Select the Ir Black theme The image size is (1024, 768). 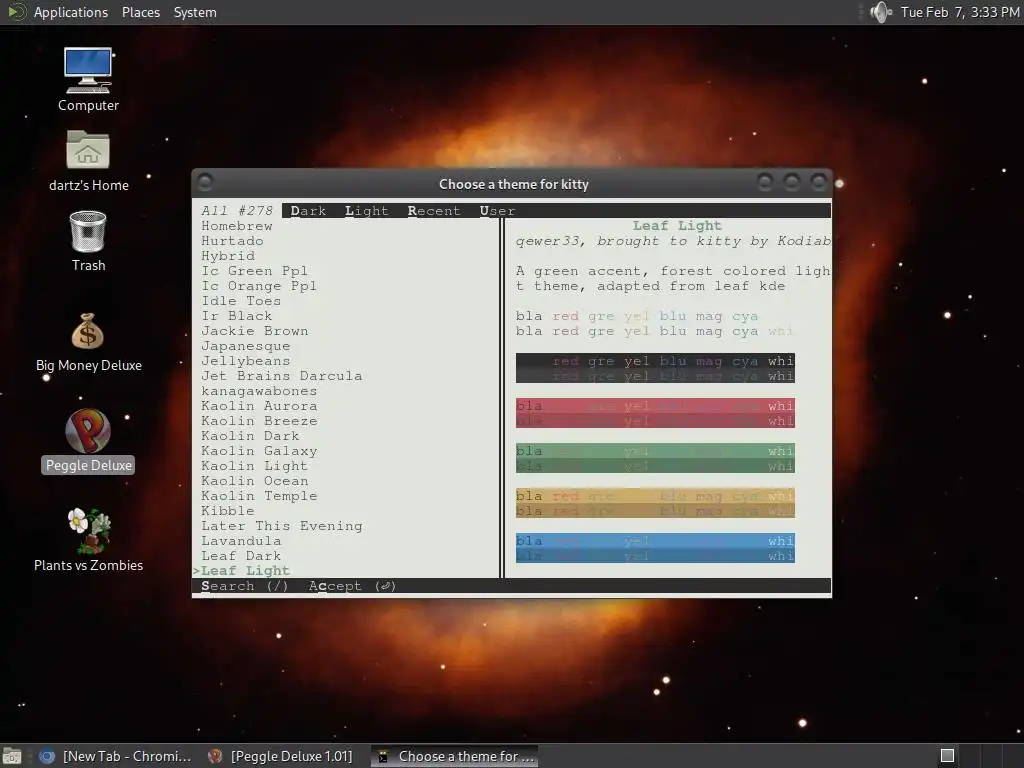(x=236, y=316)
